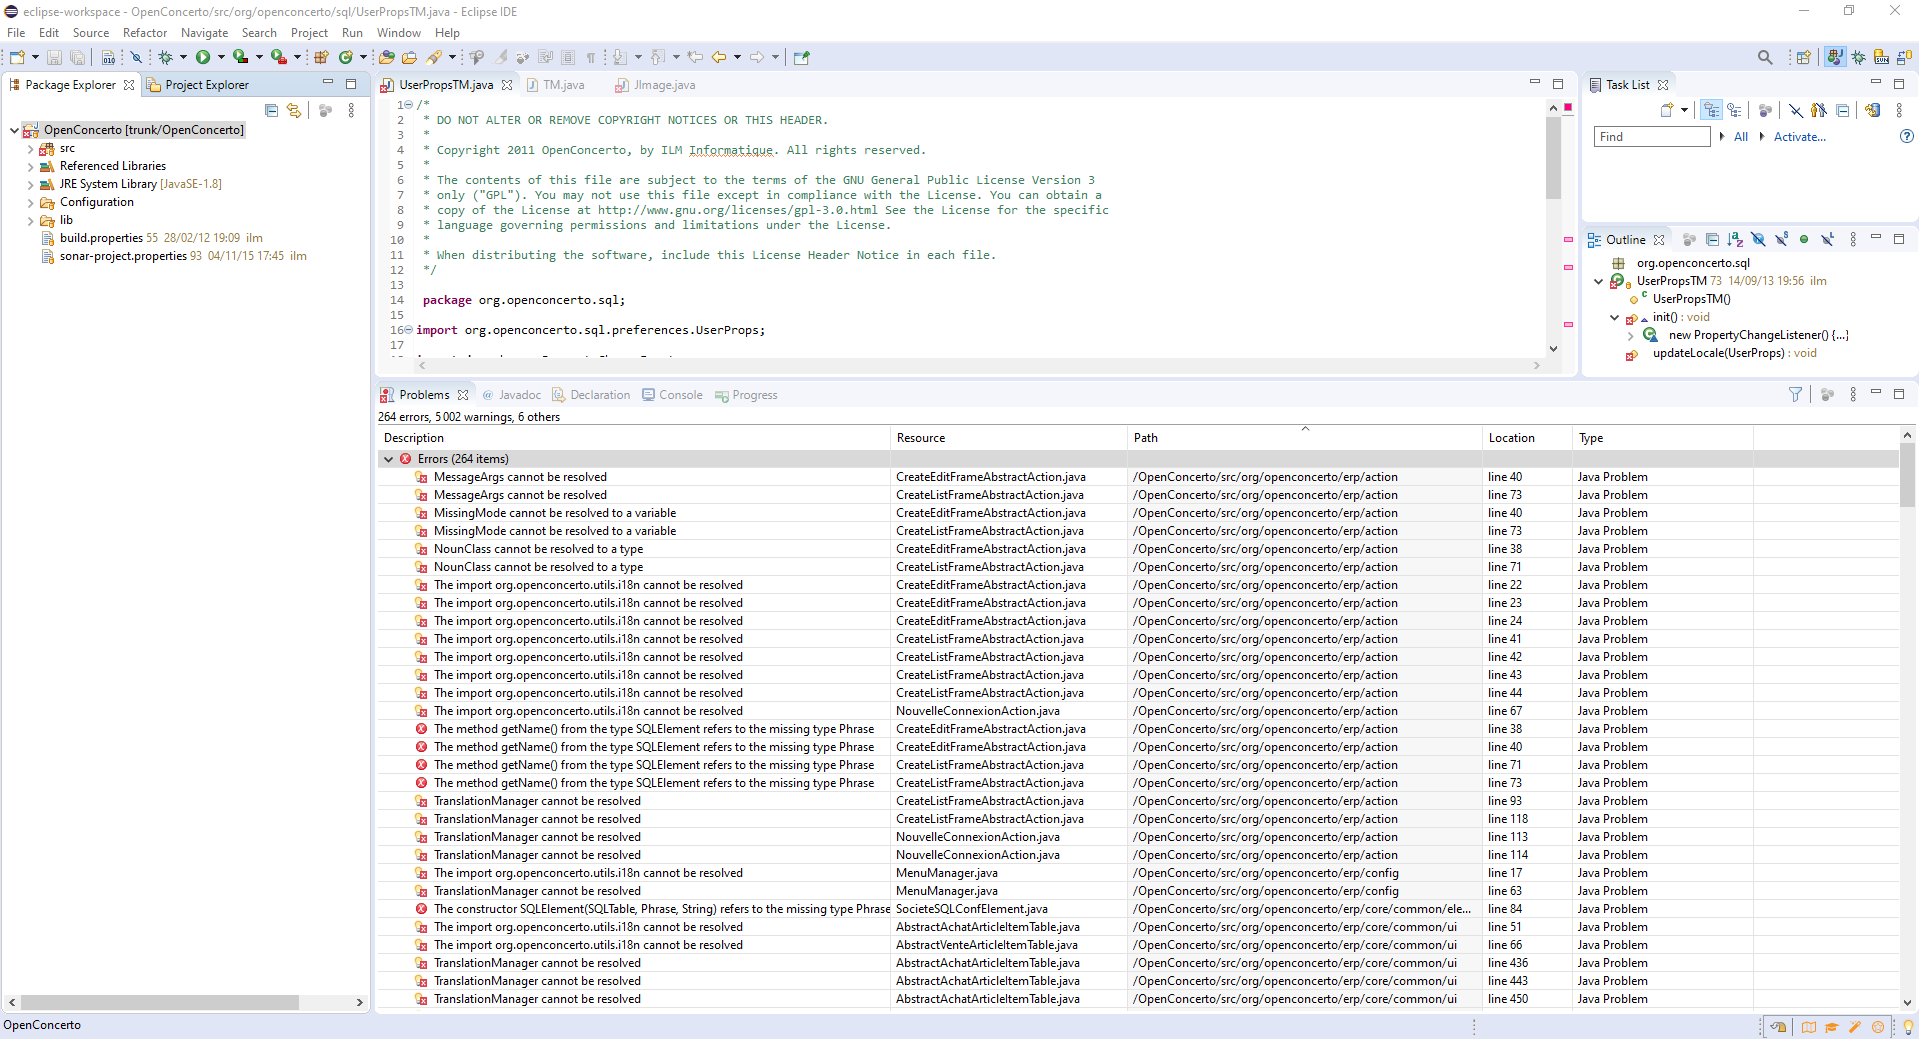Switch to TM.java editor tab
This screenshot has height=1039, width=1919.
pyautogui.click(x=556, y=85)
